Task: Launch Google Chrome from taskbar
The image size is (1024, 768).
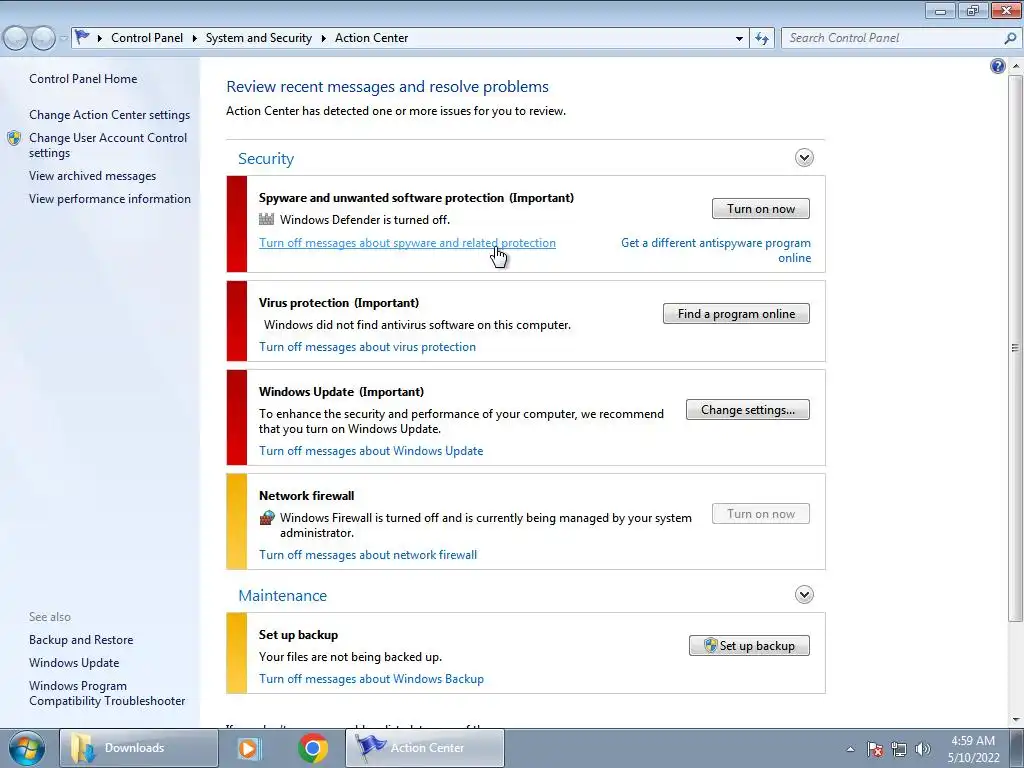Action: (x=313, y=748)
